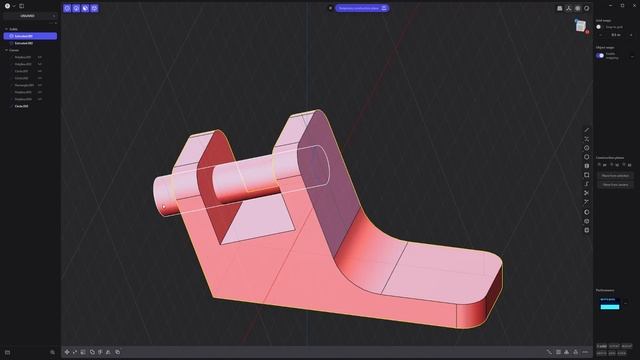Screen dimensions: 640x360
Task: Toggle the sidebar layout icon
Action: coord(22,6)
